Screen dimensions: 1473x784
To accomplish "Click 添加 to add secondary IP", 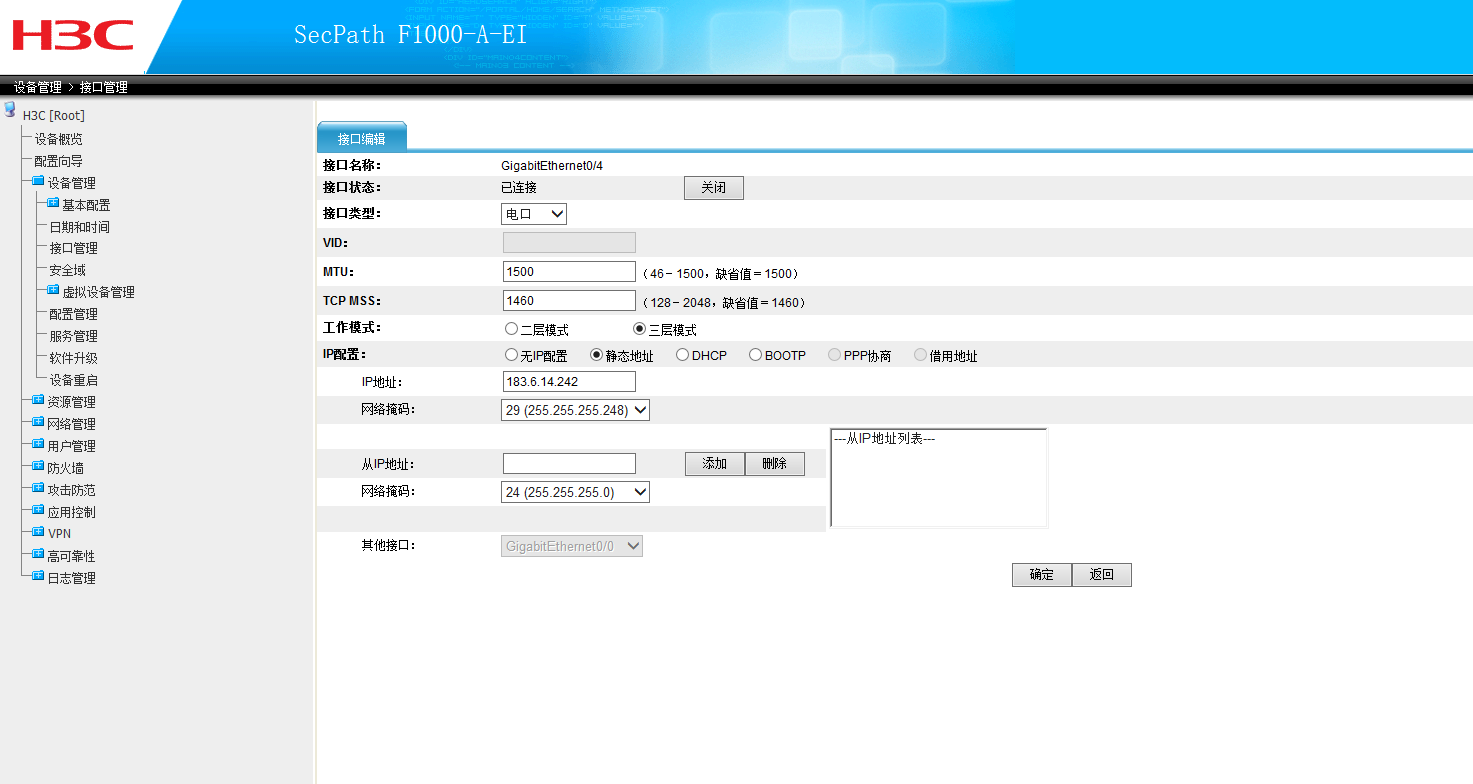I will [x=715, y=464].
